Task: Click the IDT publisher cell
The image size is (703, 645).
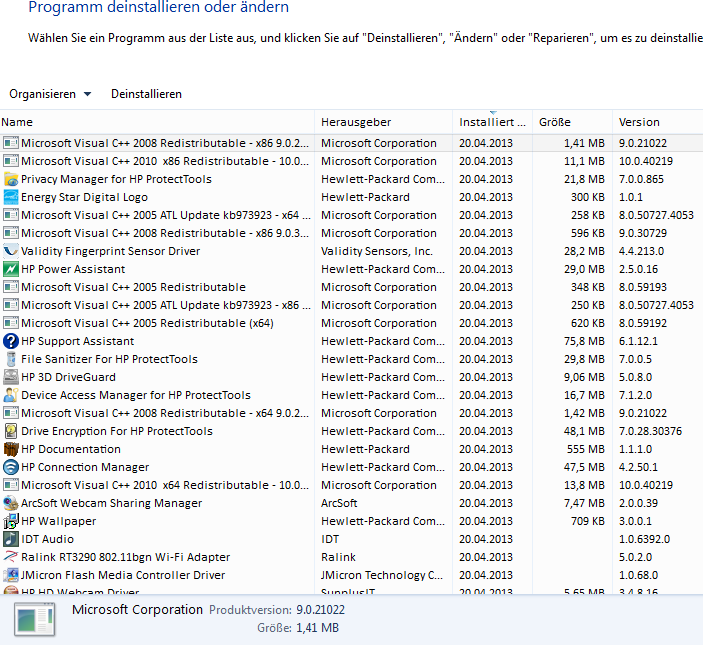Action: click(330, 539)
